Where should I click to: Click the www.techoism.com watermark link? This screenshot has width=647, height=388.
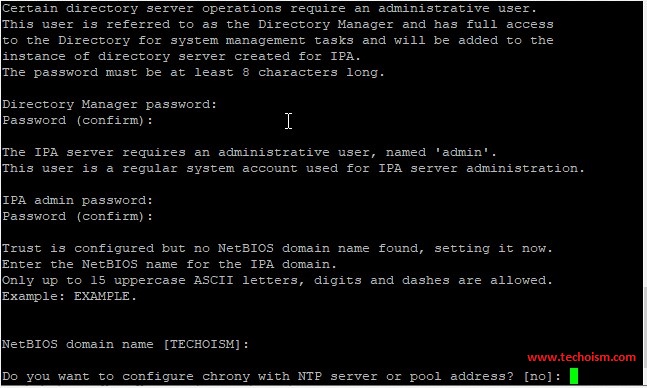coord(581,357)
